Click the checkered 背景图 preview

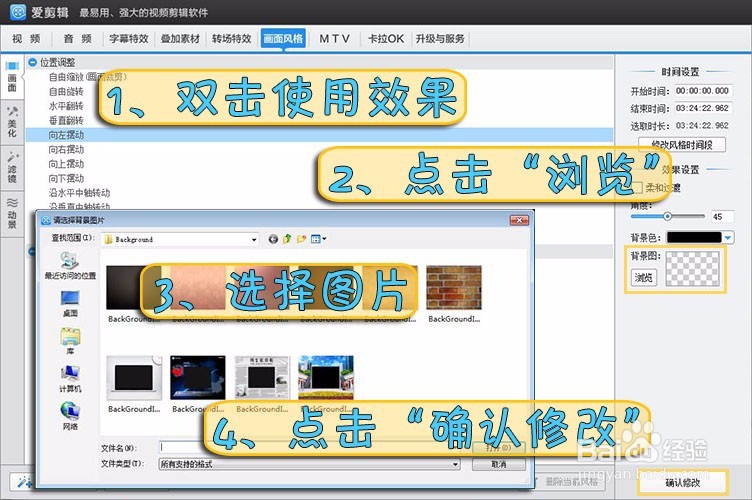[x=693, y=269]
